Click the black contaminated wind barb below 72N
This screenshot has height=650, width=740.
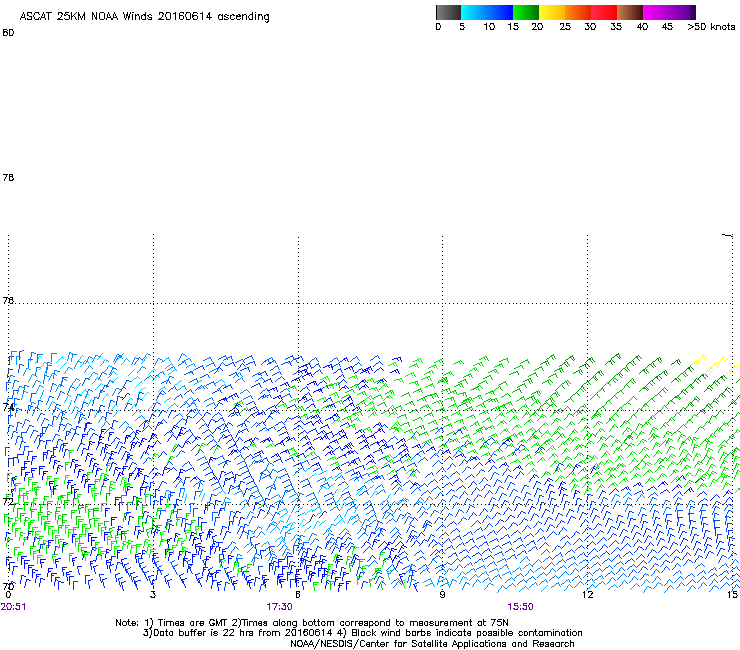pyautogui.click(x=318, y=515)
